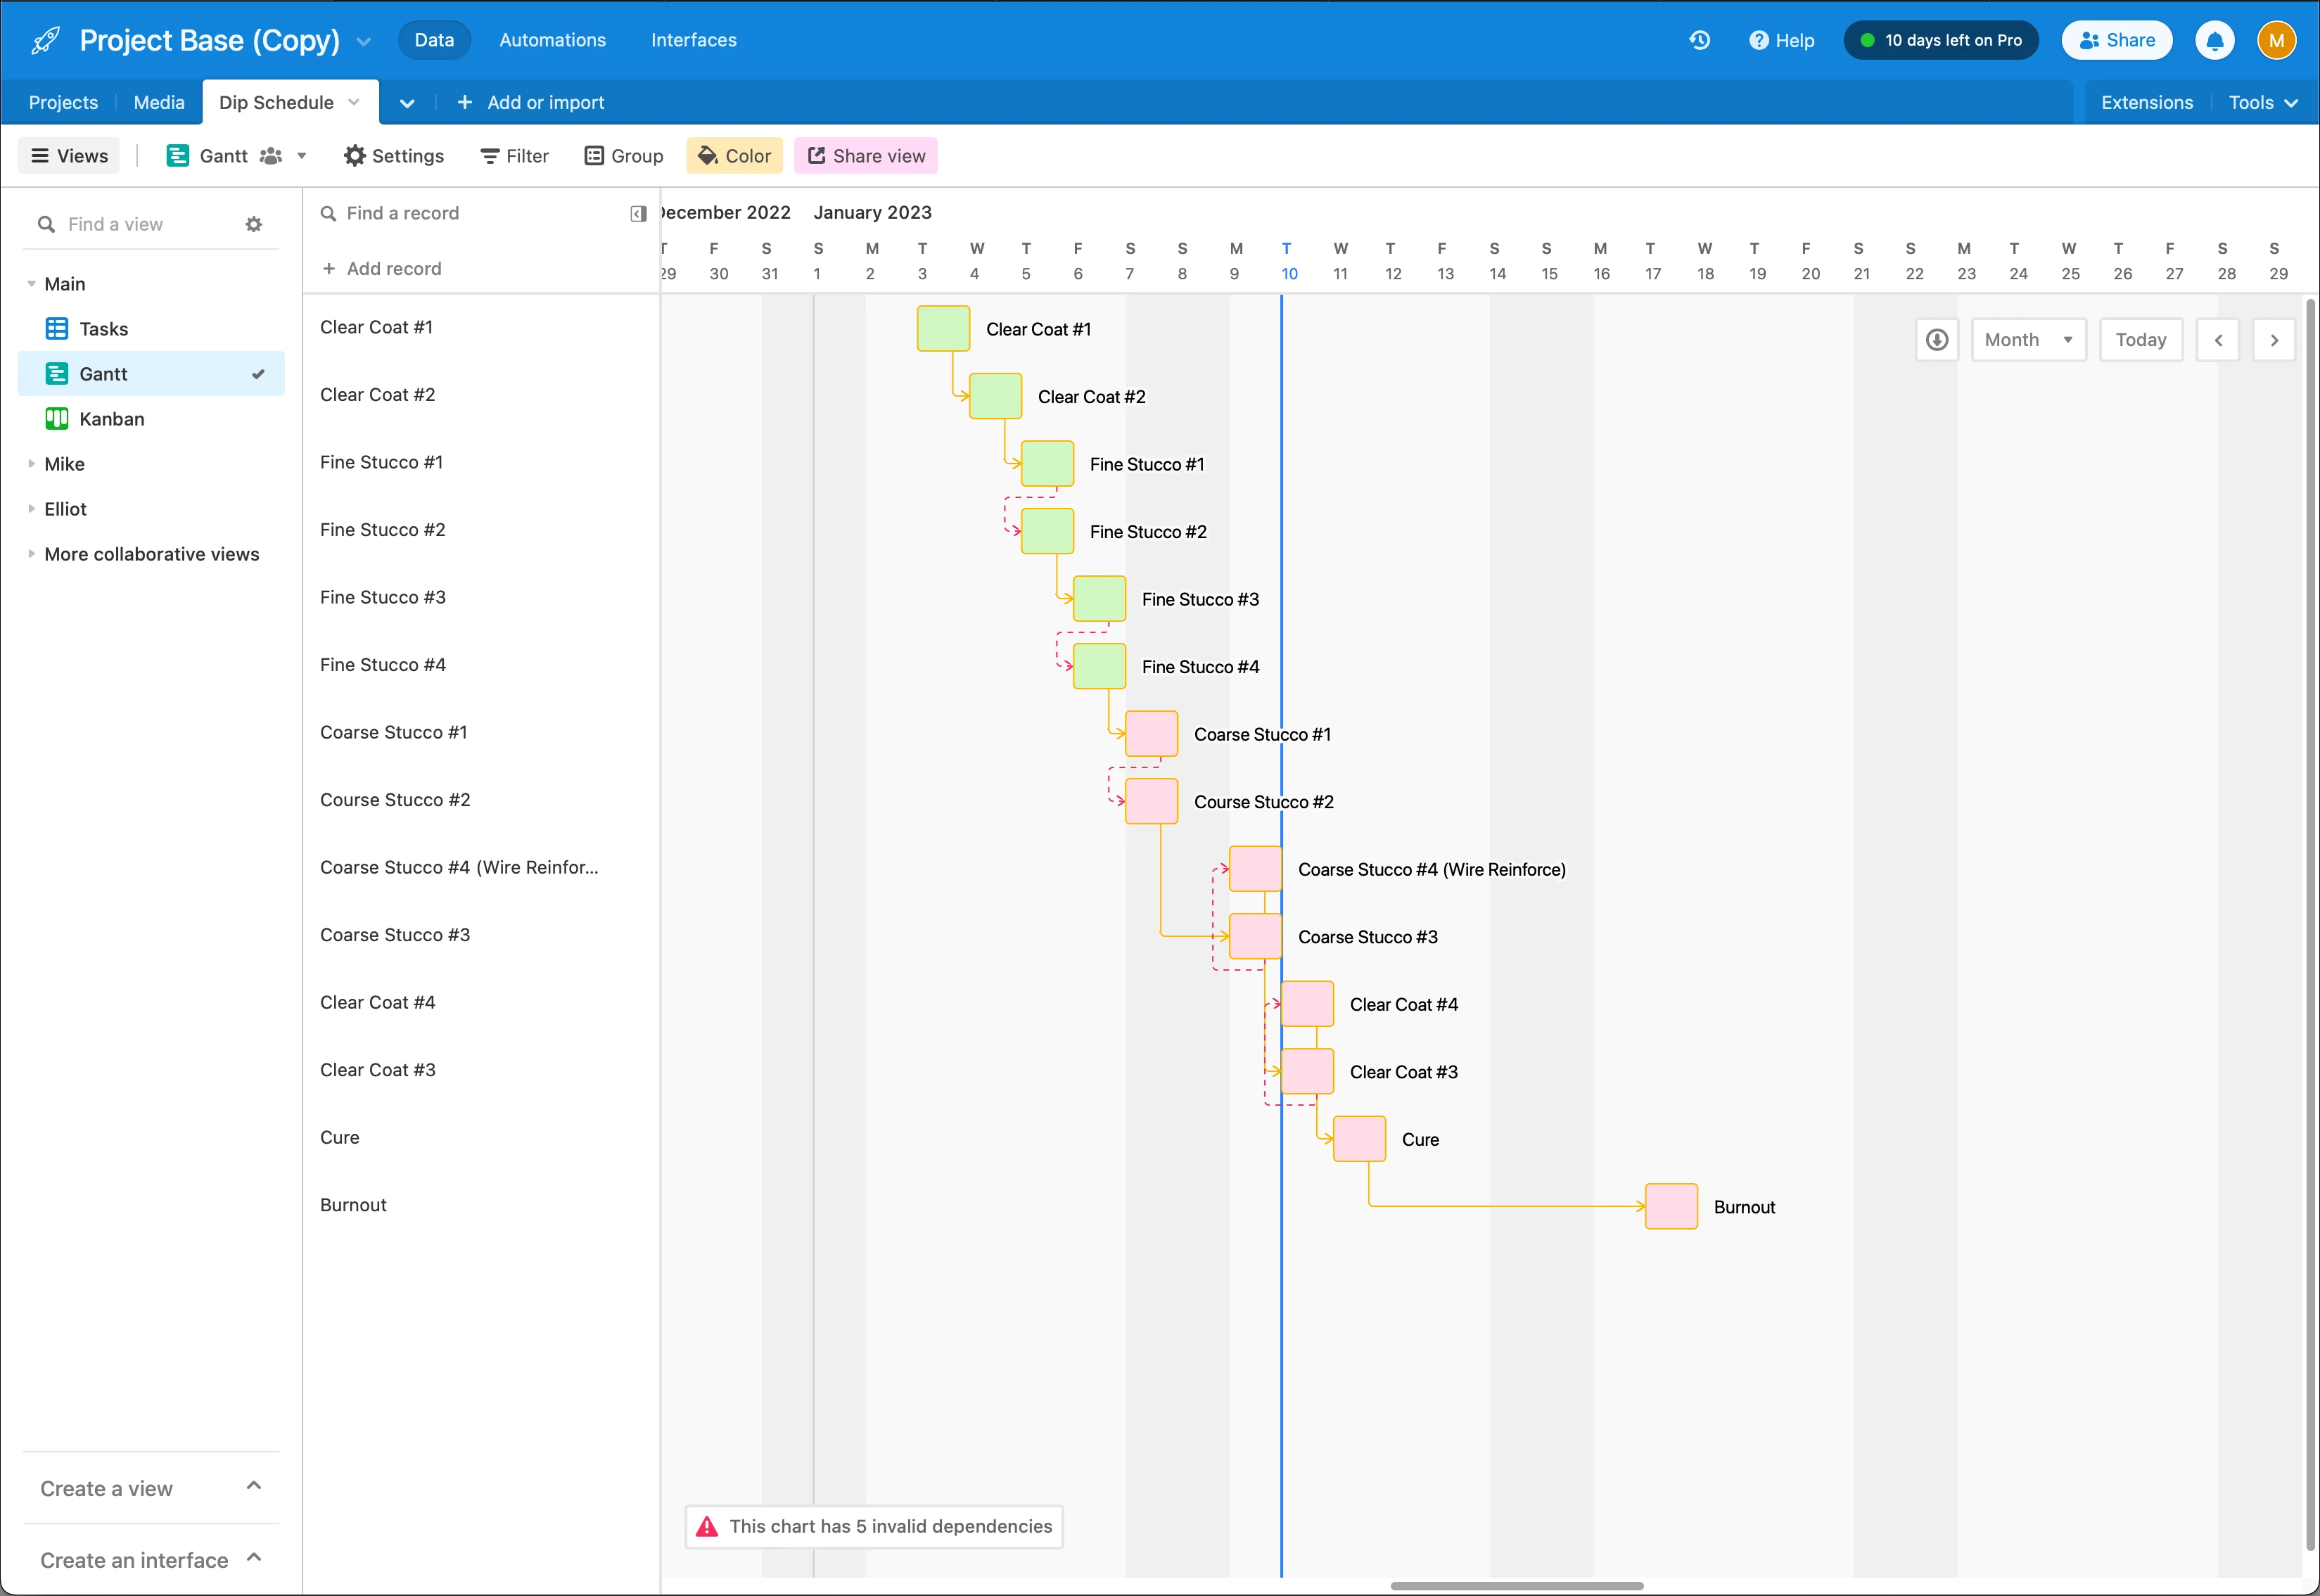Click the download/export chart icon
This screenshot has width=2320, height=1596.
point(1937,340)
